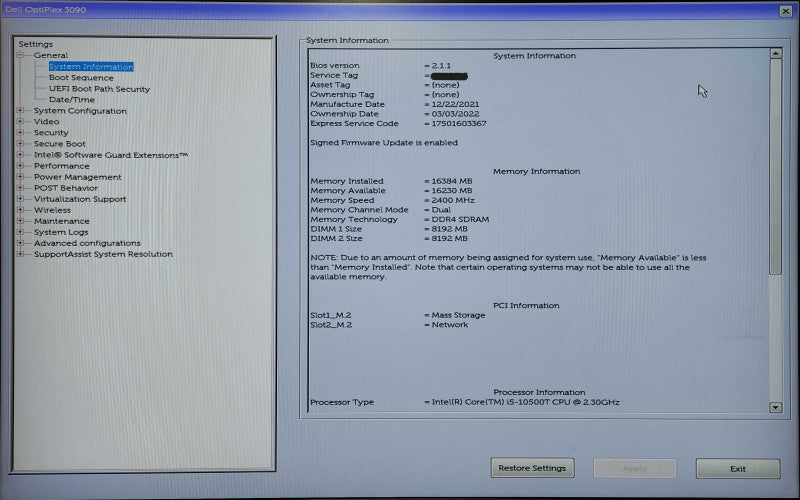This screenshot has height=500, width=800.
Task: Expand the System Logs node
Action: pyautogui.click(x=20, y=232)
